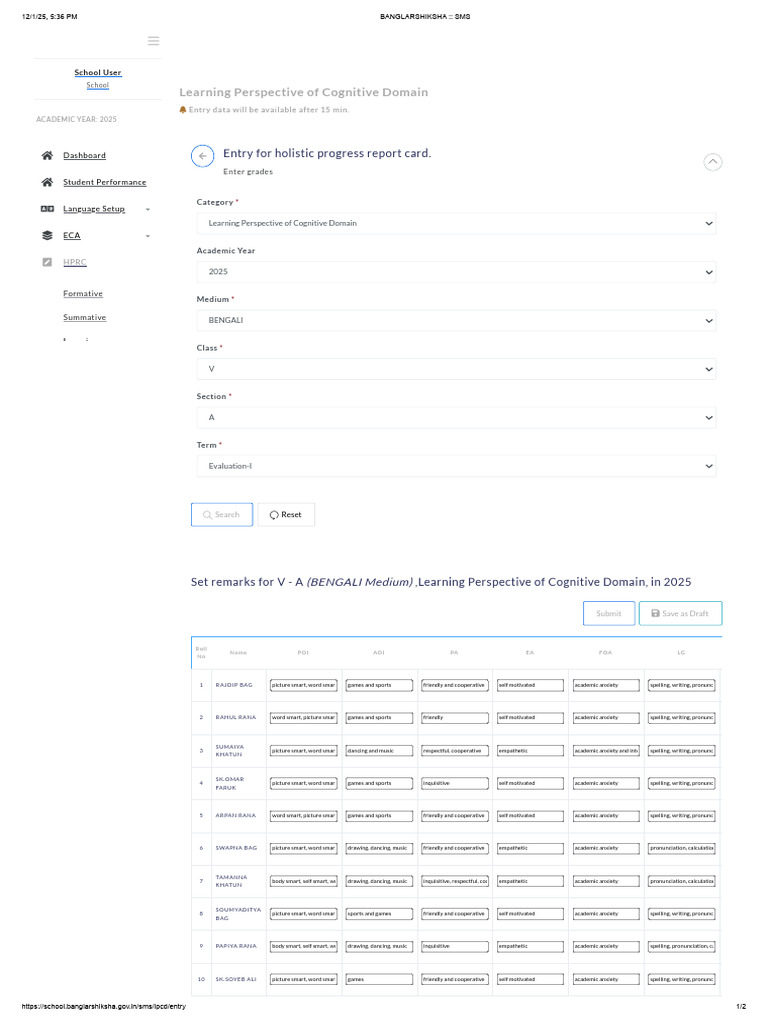Click the EA field for RAJDIP BAG

530,685
